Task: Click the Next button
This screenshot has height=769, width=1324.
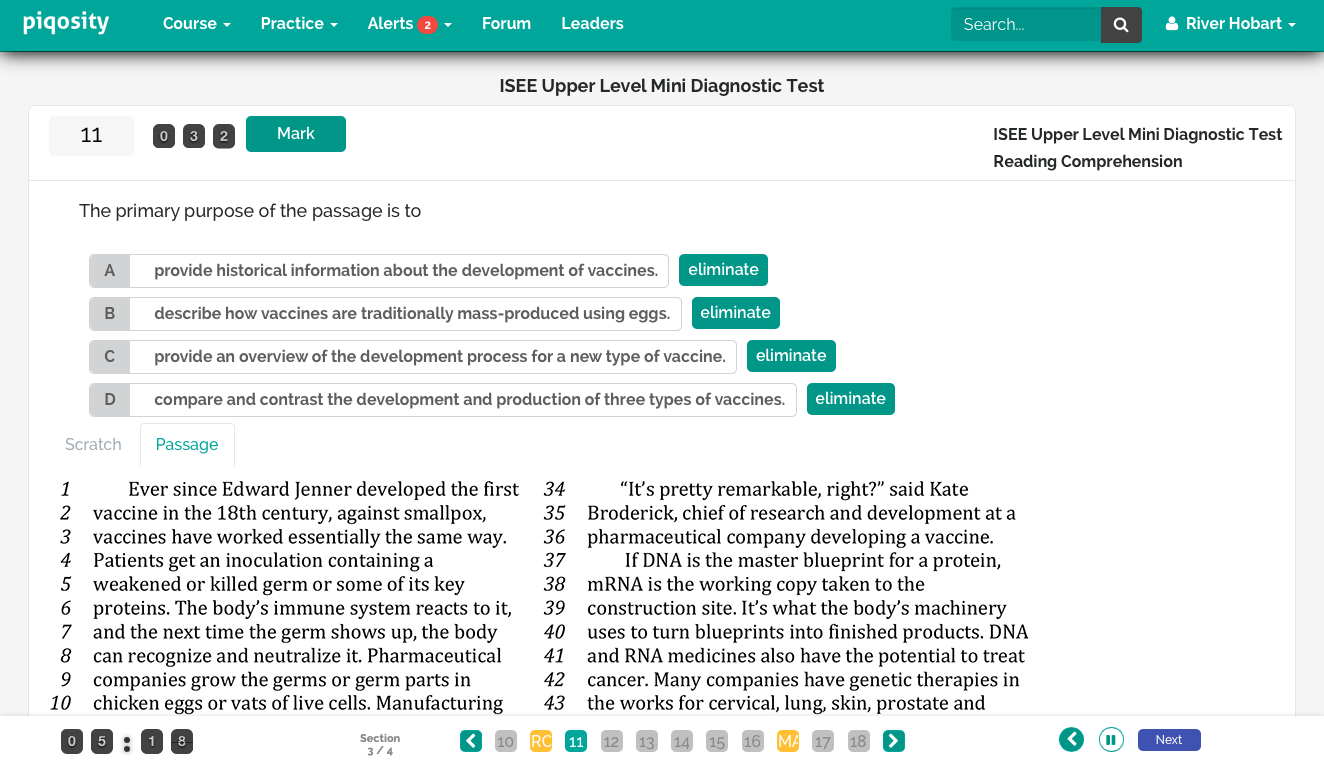Action: [x=1168, y=740]
